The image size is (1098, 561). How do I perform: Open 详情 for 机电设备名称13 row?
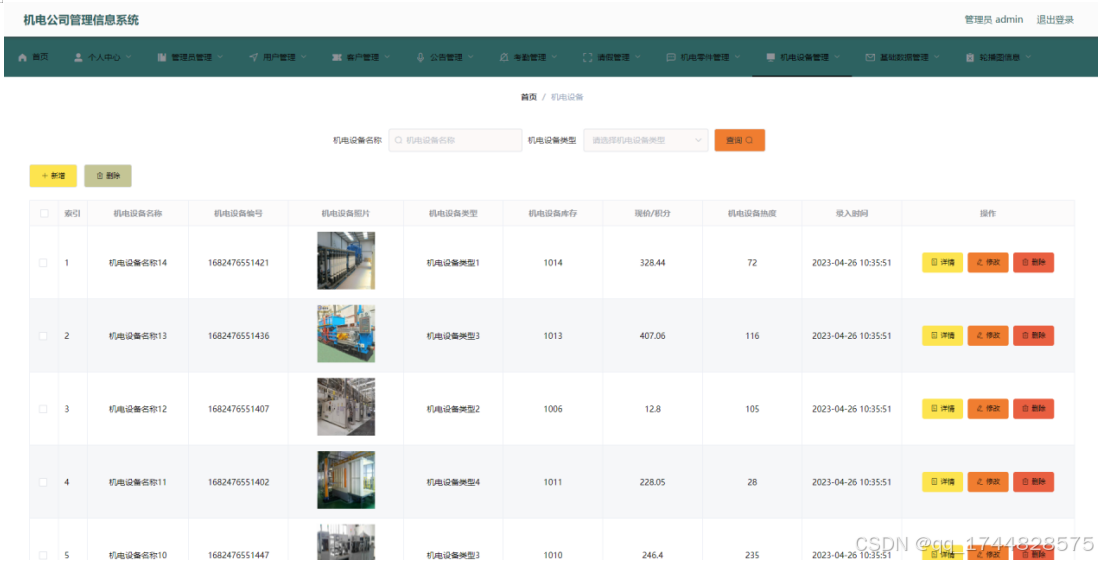tap(943, 335)
